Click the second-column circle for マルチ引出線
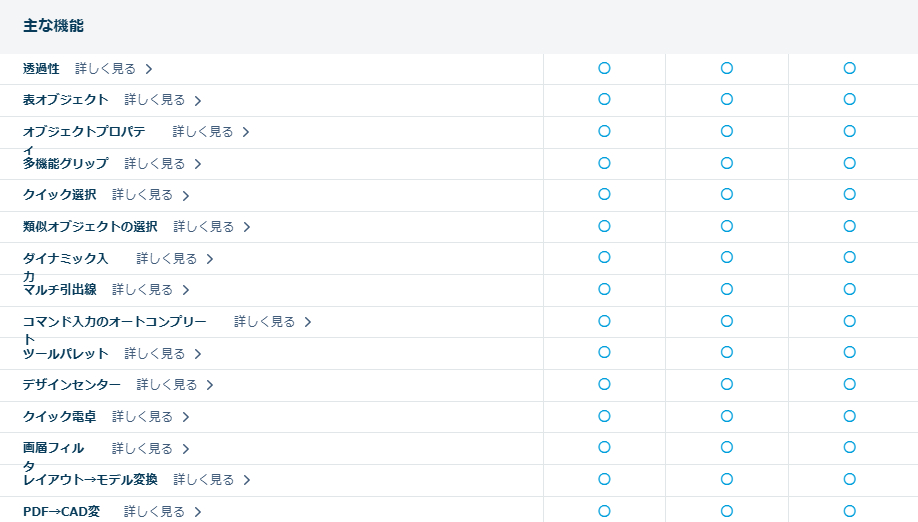Image resolution: width=918 pixels, height=522 pixels. (x=727, y=289)
